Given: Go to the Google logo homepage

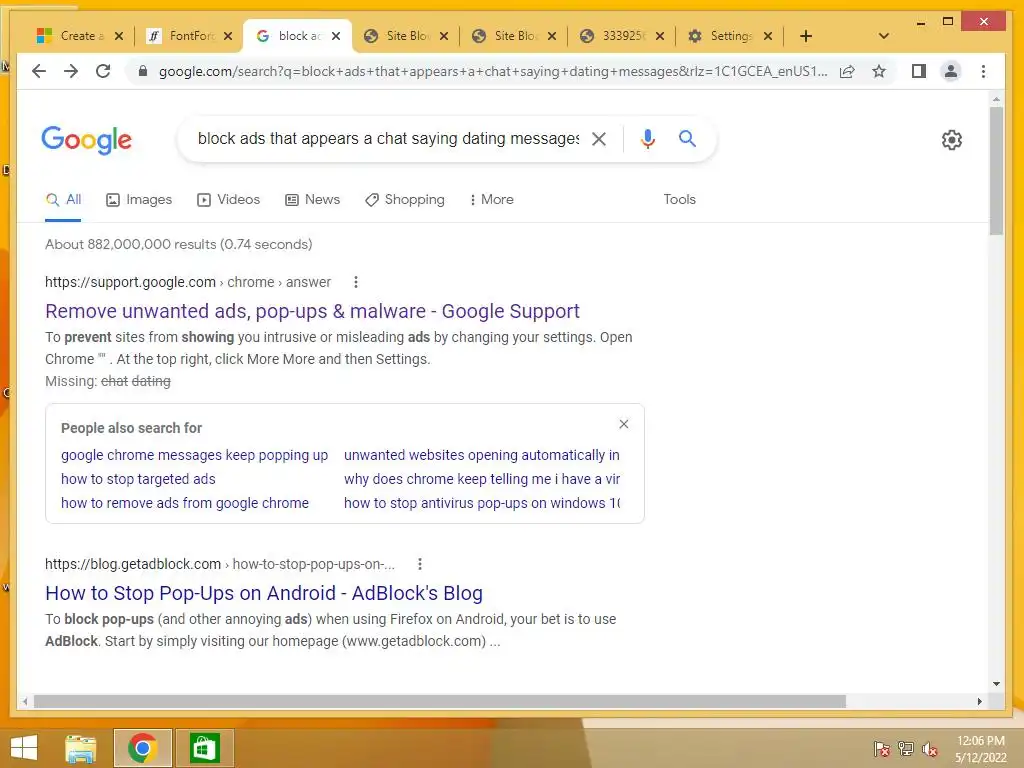Looking at the screenshot, I should click(x=87, y=140).
